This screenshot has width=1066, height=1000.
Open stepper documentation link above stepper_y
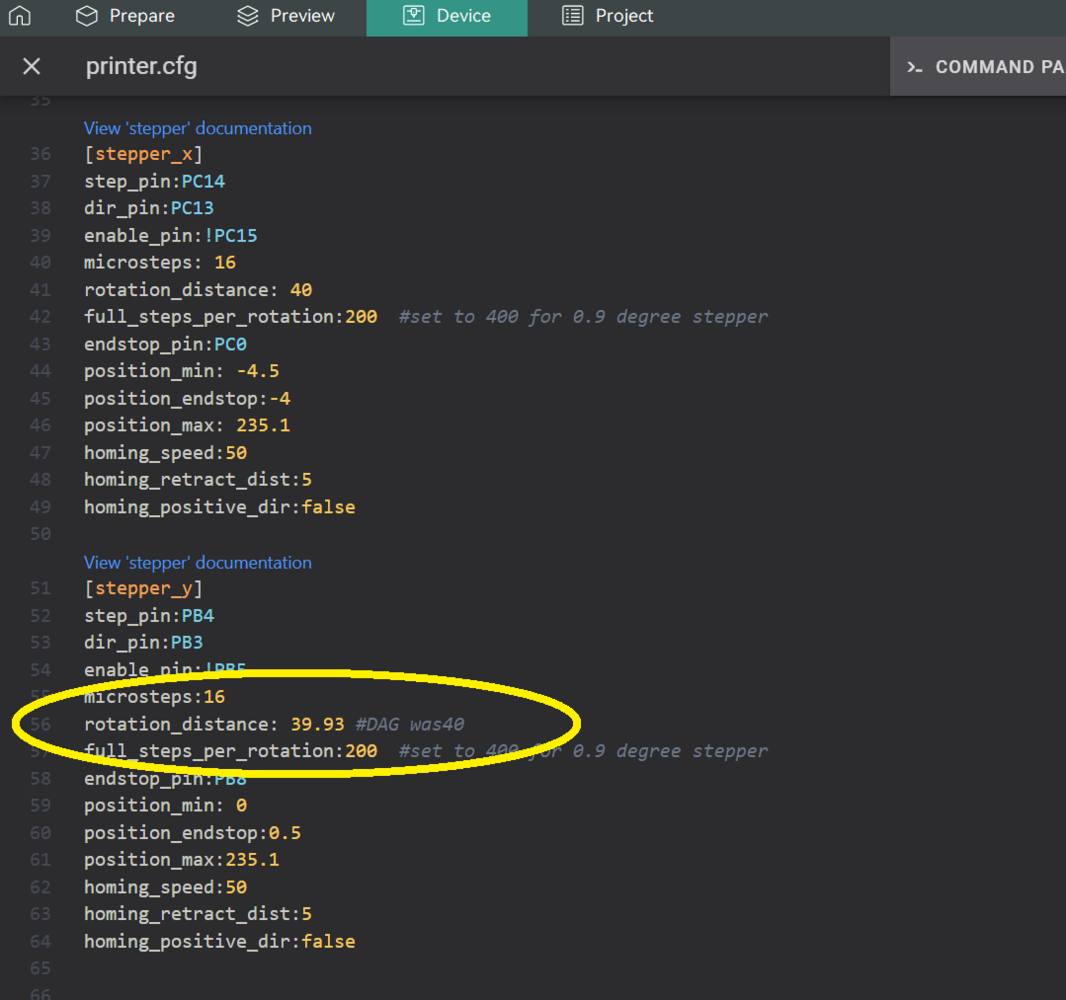(197, 562)
